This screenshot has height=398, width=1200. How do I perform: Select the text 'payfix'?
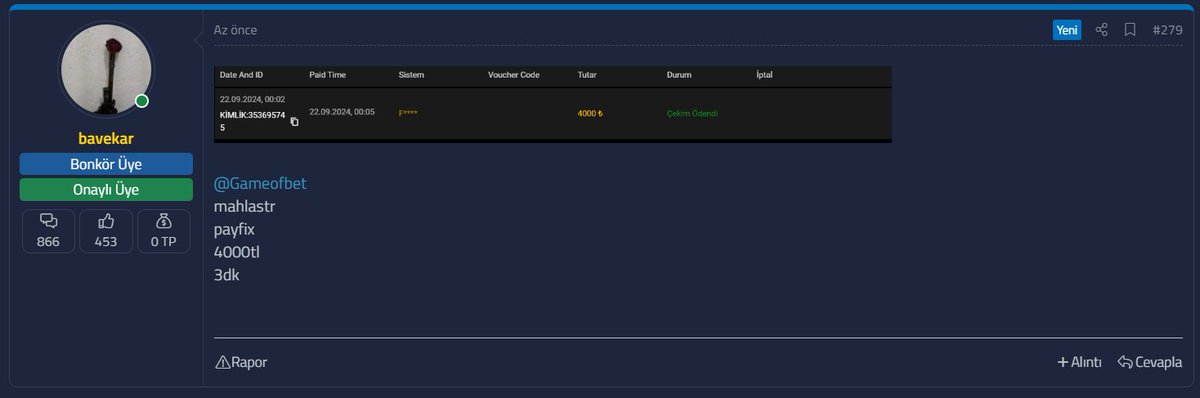pyautogui.click(x=234, y=229)
